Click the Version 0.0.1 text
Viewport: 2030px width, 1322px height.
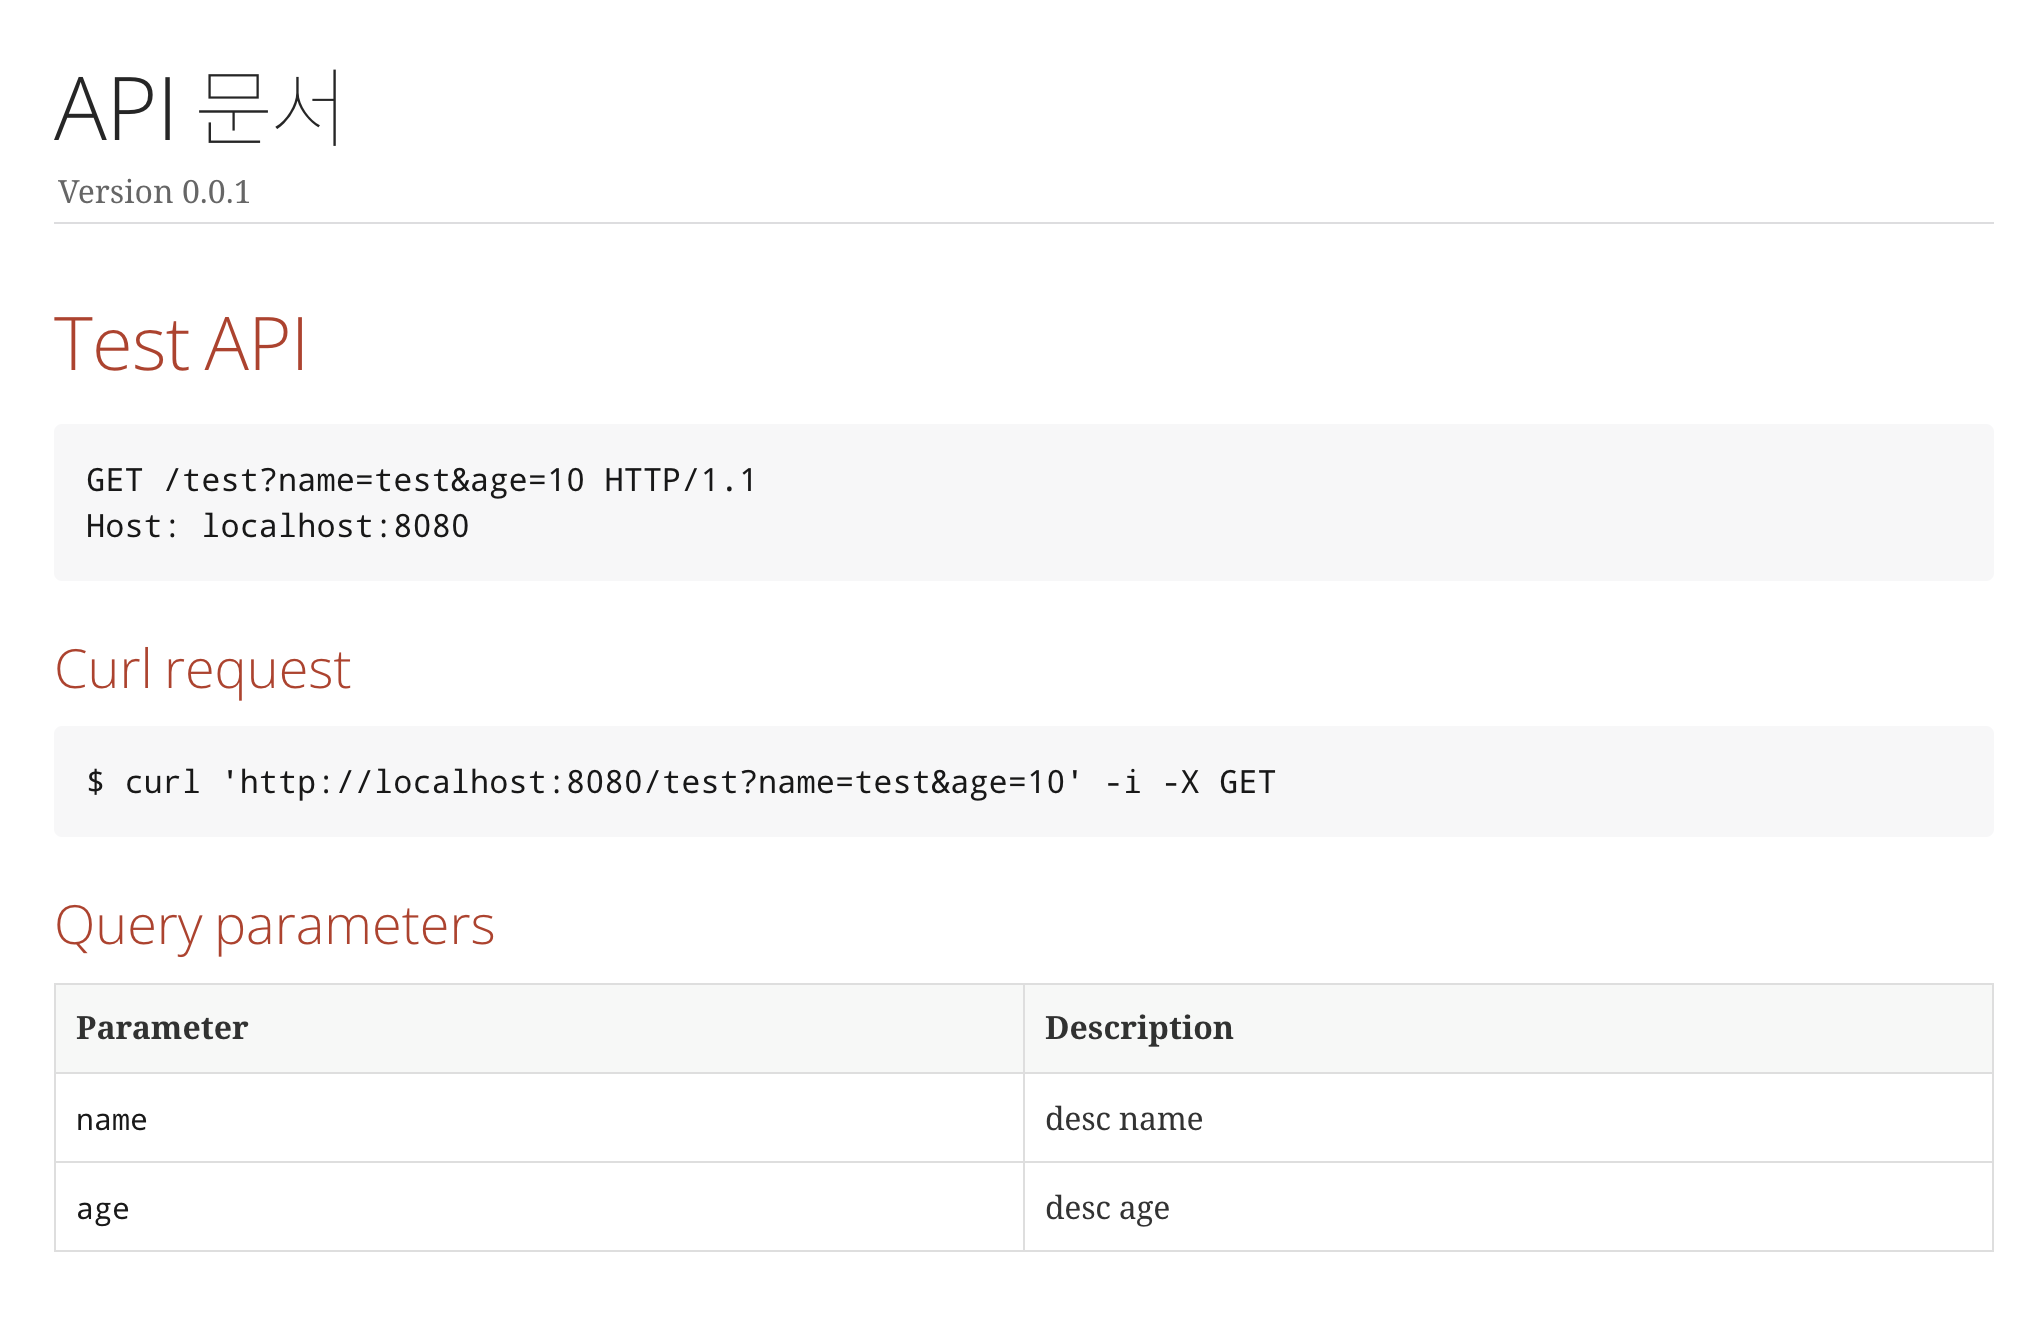click(x=154, y=192)
